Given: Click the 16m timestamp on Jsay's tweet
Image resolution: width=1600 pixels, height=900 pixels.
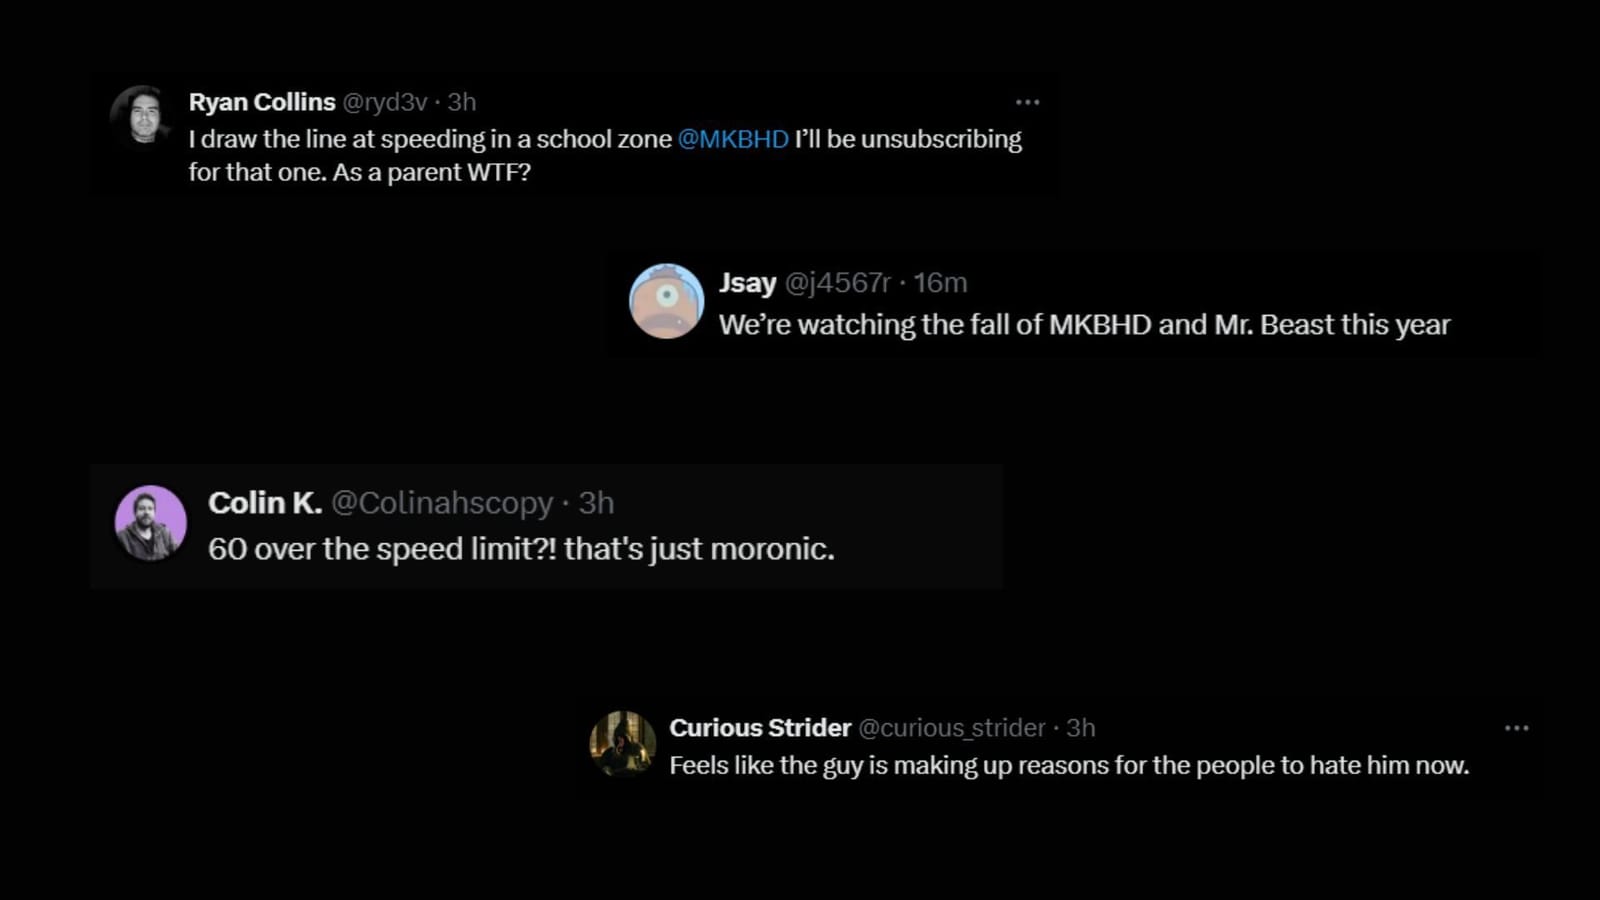Looking at the screenshot, I should pyautogui.click(x=942, y=282).
